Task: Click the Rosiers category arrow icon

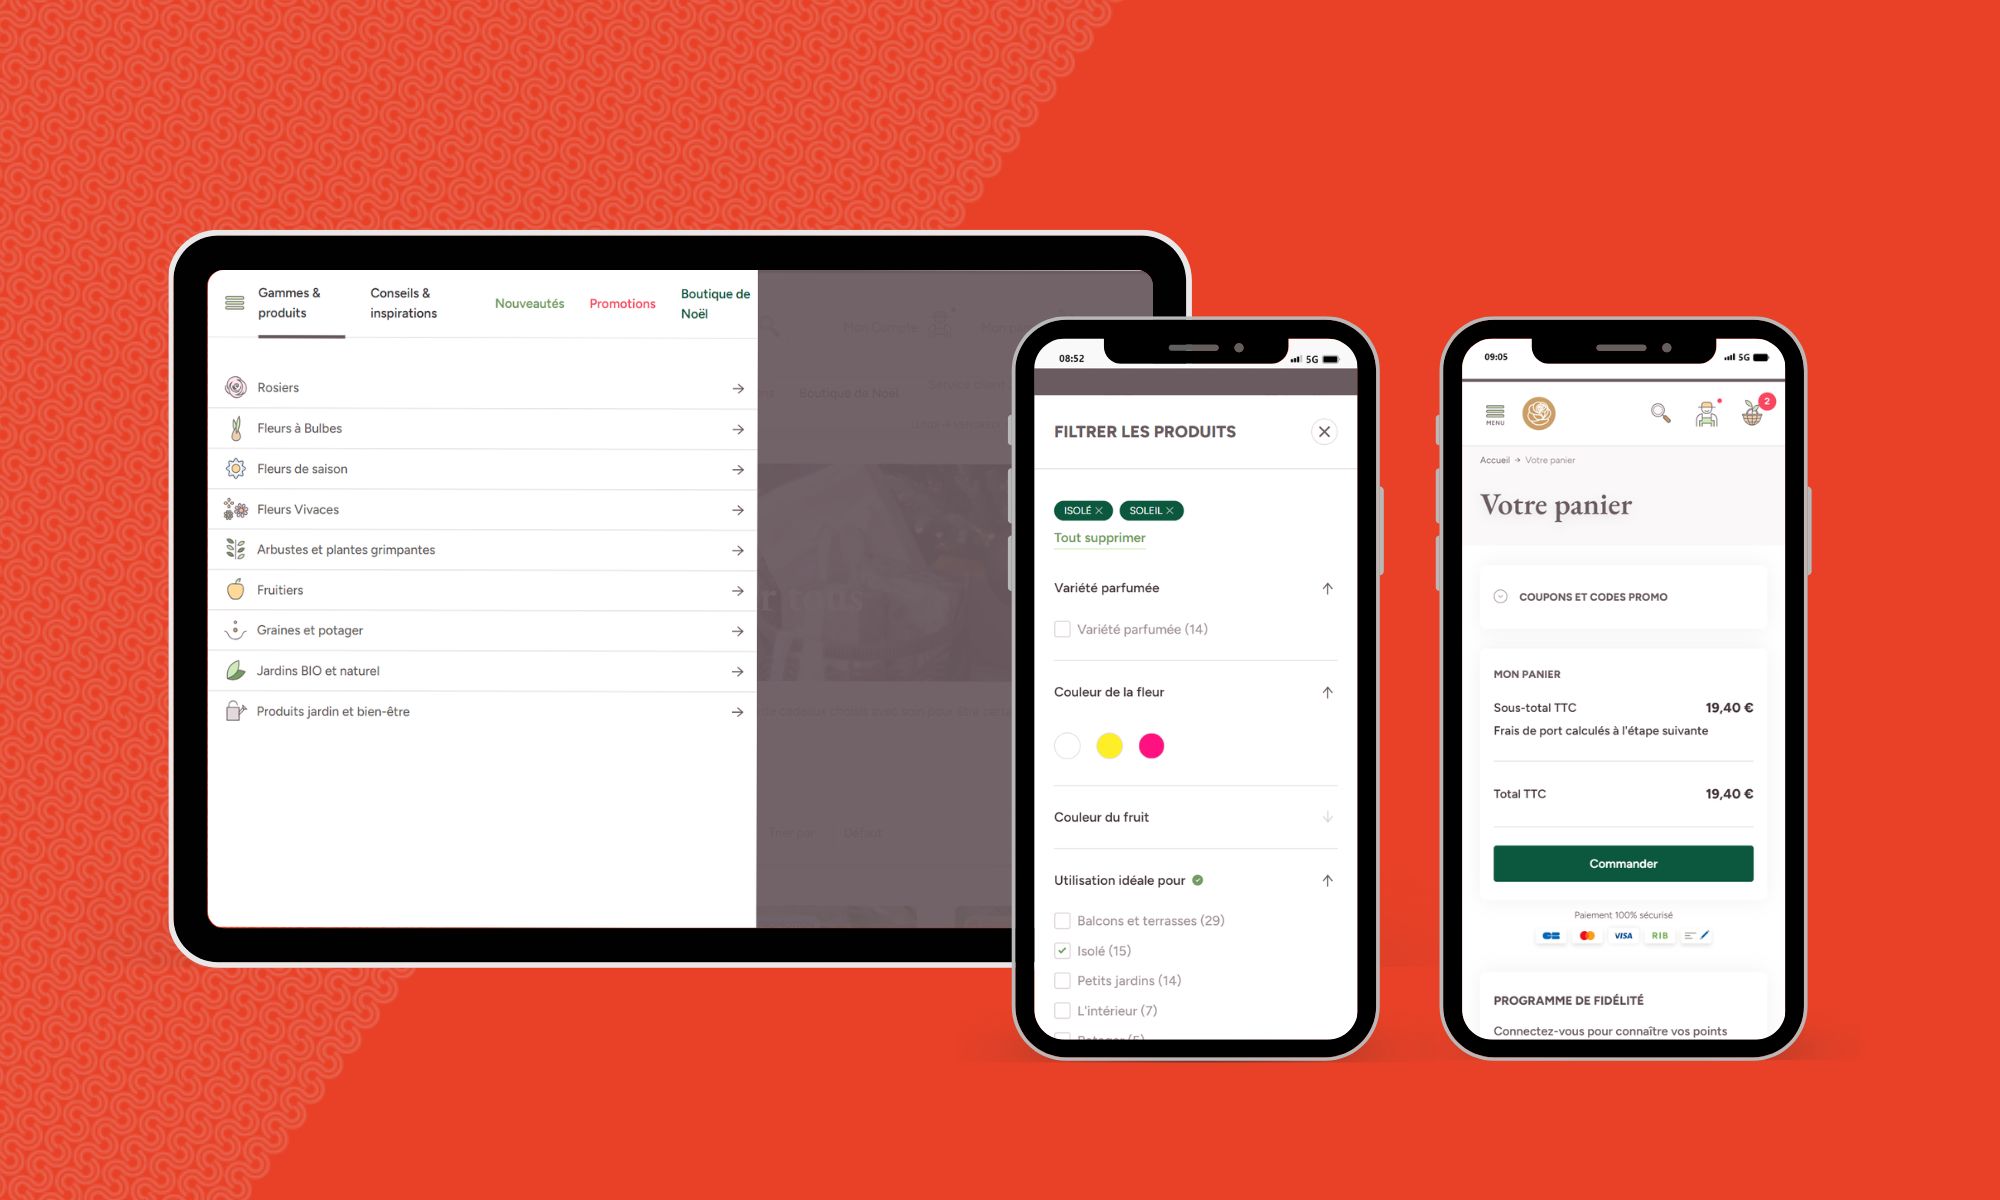Action: click(x=739, y=387)
